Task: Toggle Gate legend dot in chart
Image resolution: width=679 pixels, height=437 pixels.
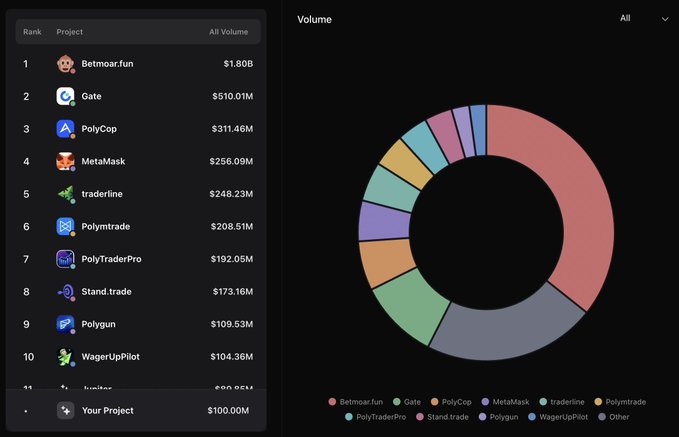Action: 396,401
